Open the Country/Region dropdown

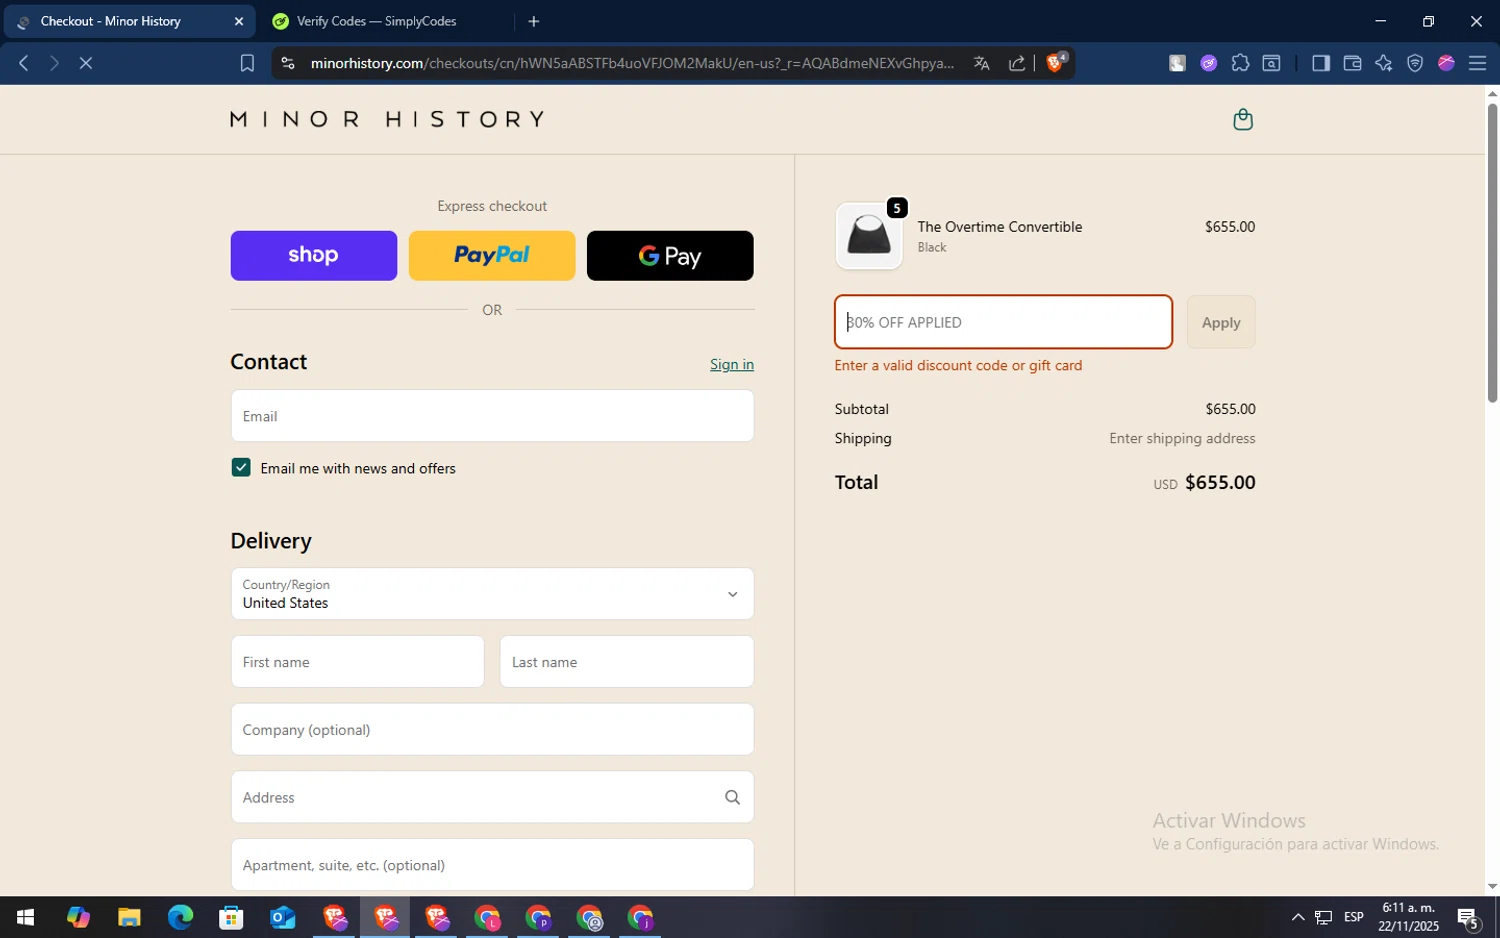pos(492,594)
